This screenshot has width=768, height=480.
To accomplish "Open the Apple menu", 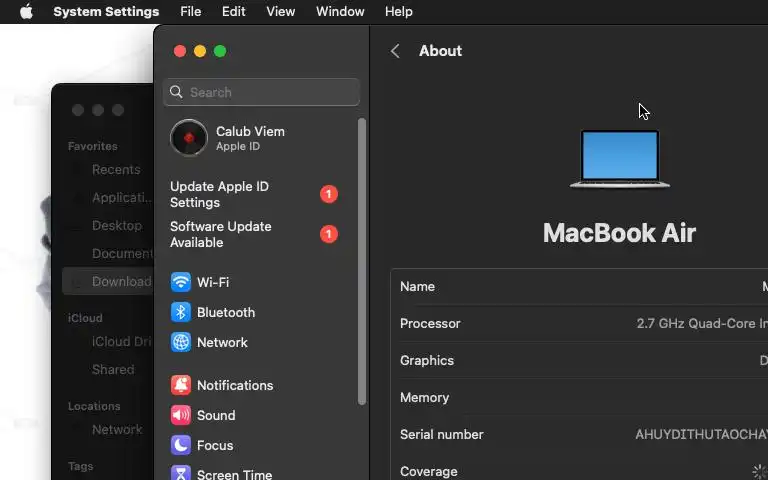I will pyautogui.click(x=26, y=11).
